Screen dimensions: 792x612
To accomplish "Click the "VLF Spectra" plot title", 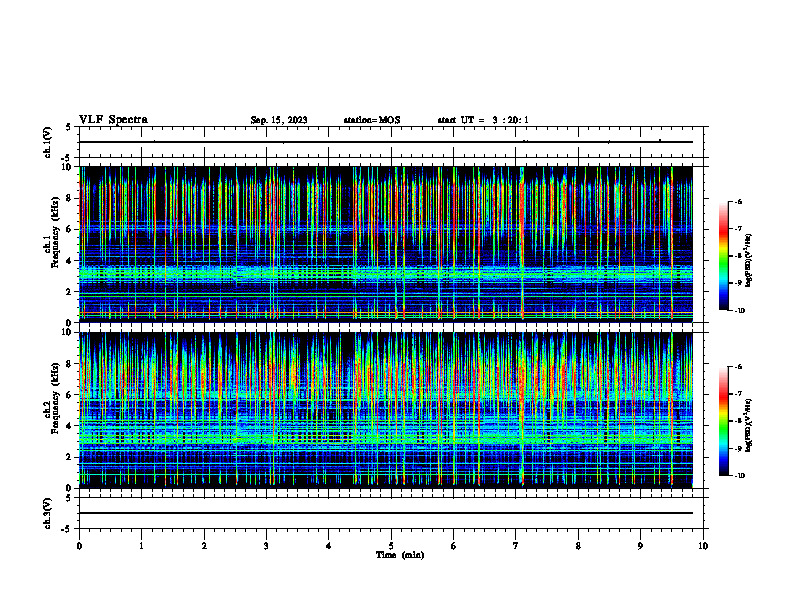I will (113, 120).
